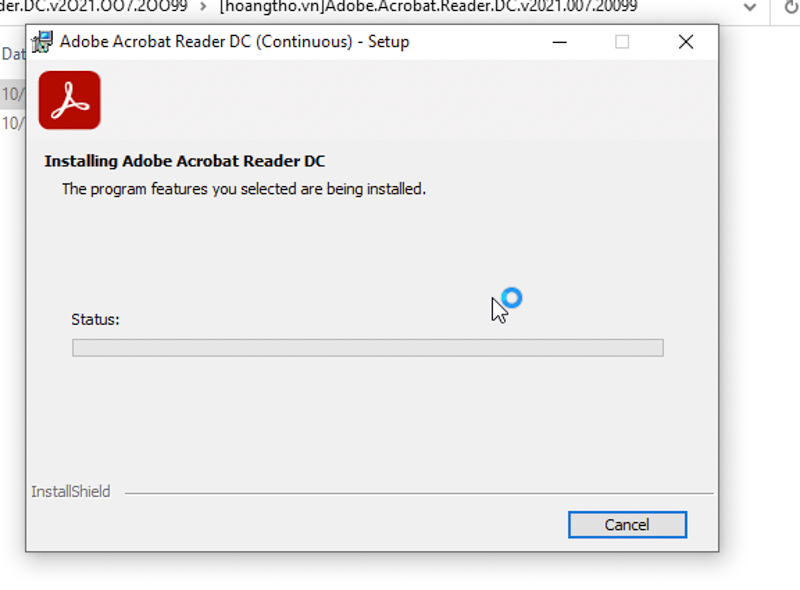Image resolution: width=800 pixels, height=590 pixels.
Task: Click the "program features you selected" message text
Action: point(244,188)
